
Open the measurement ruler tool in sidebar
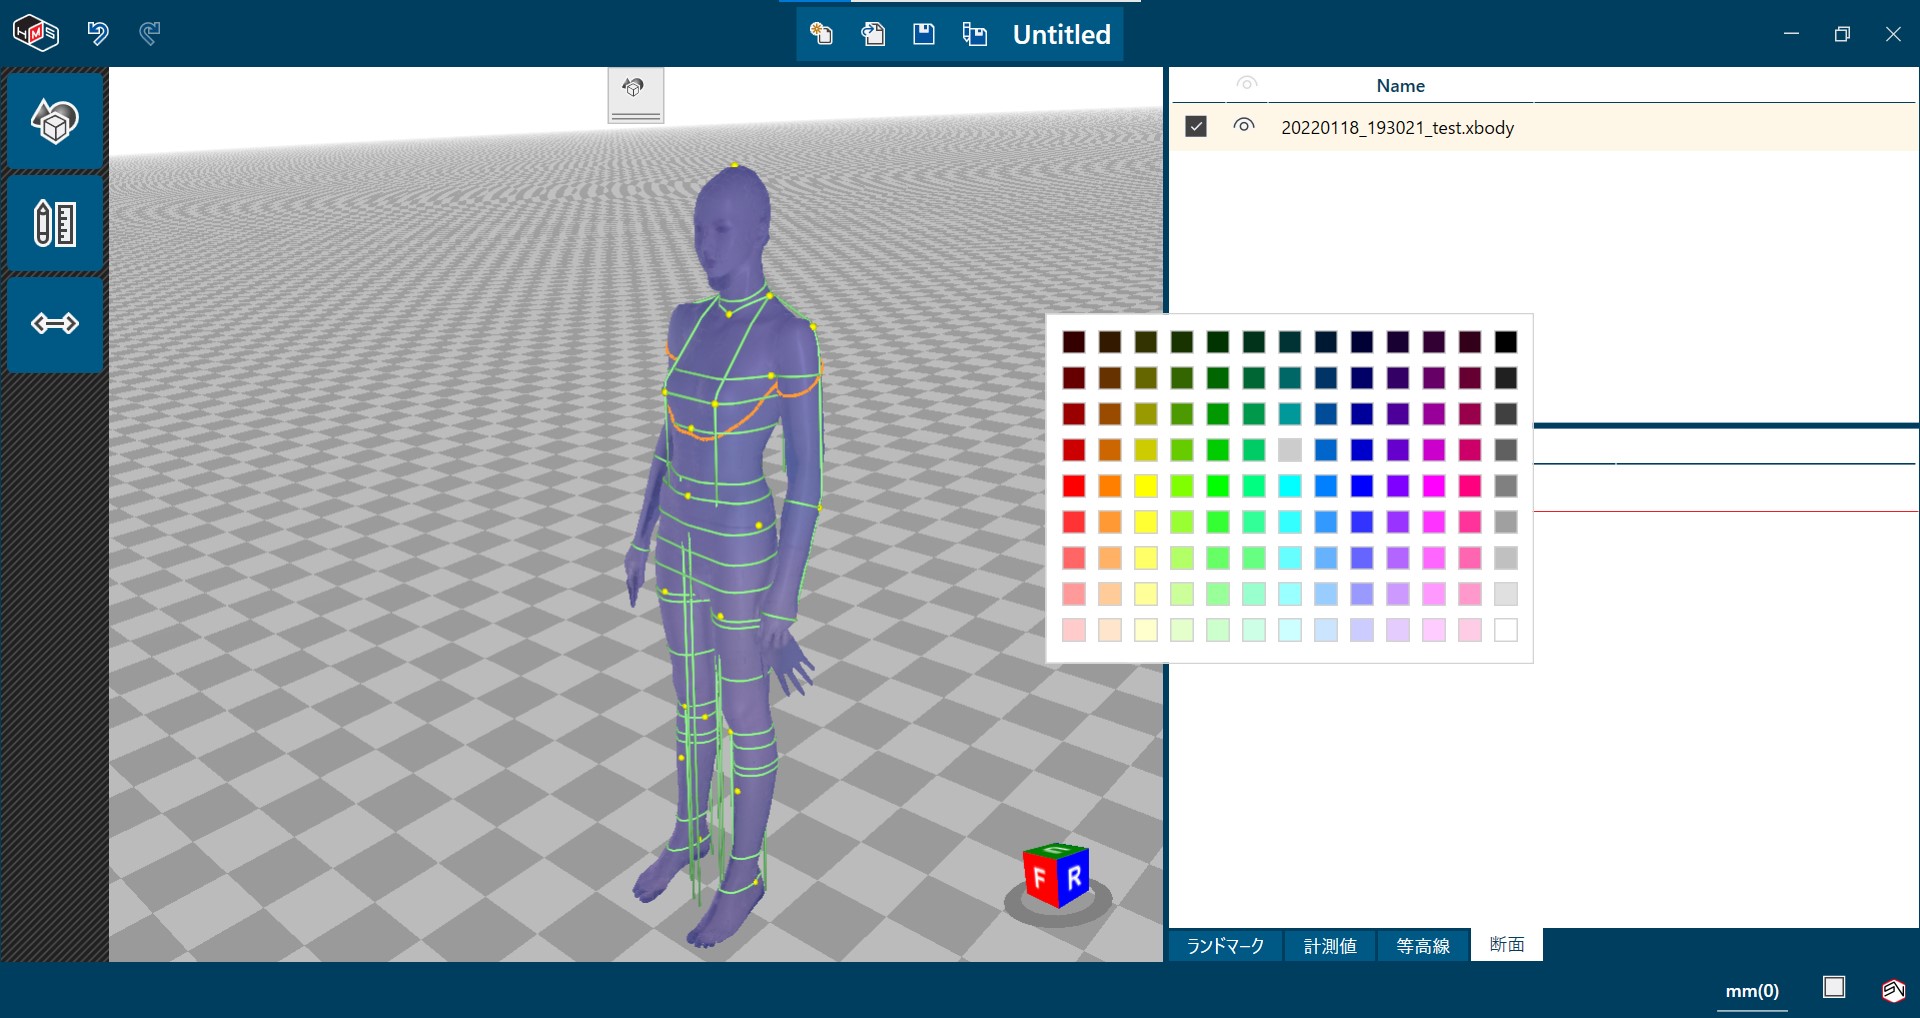tap(55, 223)
